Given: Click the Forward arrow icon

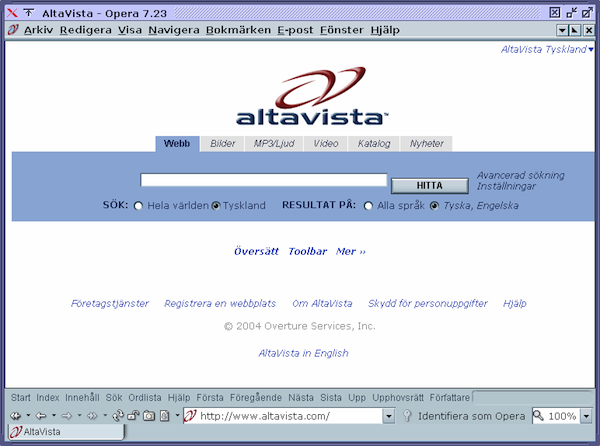Looking at the screenshot, I should pyautogui.click(x=67, y=416).
